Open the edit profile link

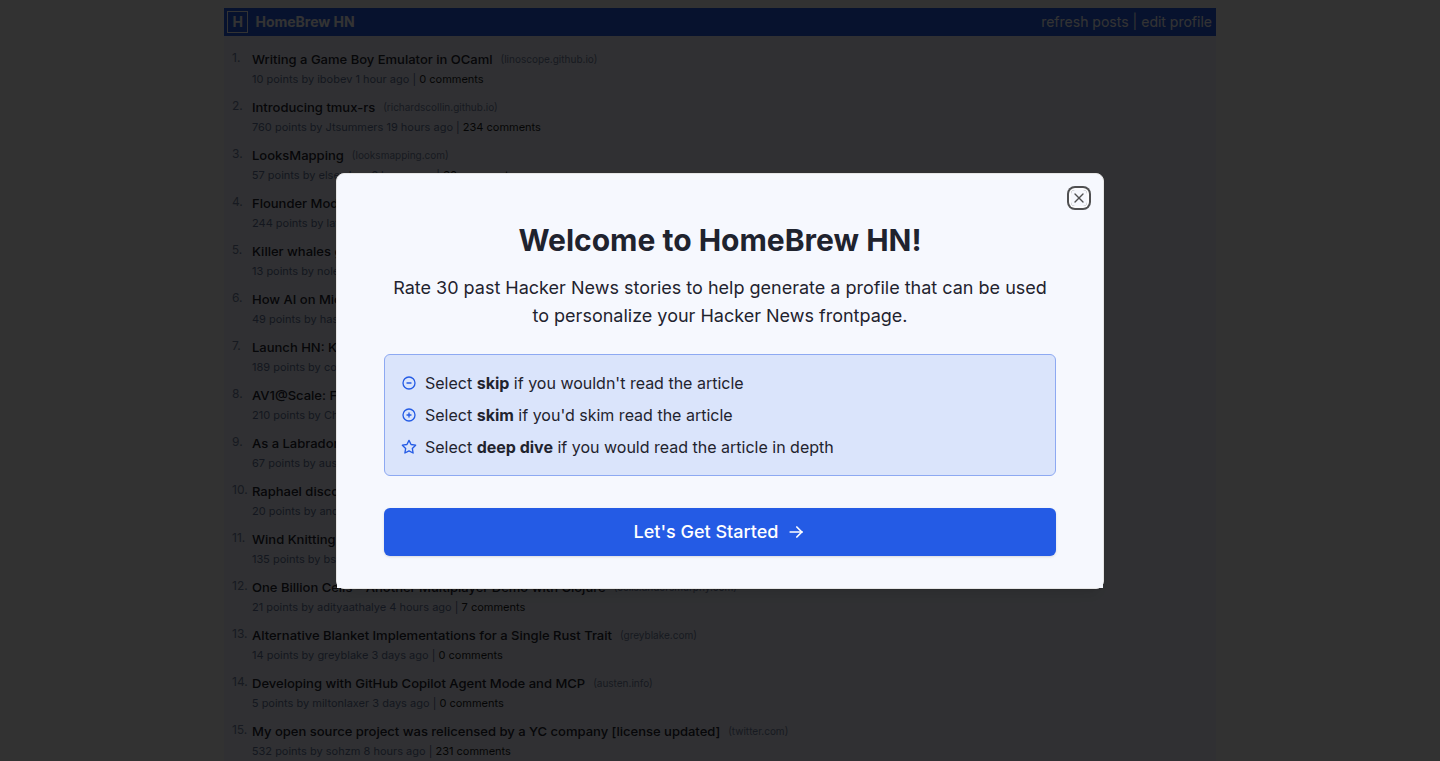point(1176,22)
